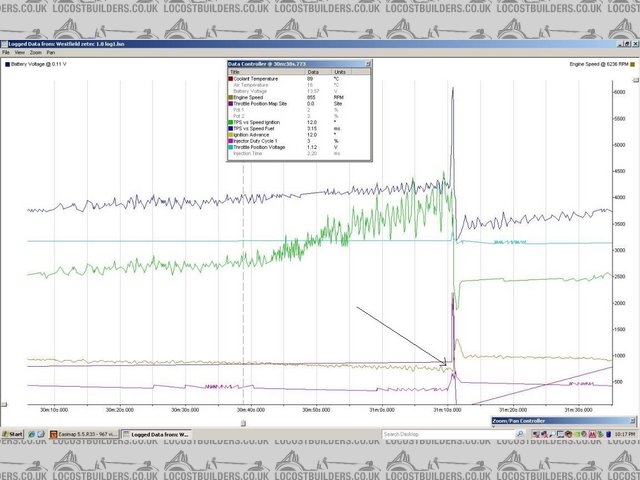Open the File menu

coord(6,53)
